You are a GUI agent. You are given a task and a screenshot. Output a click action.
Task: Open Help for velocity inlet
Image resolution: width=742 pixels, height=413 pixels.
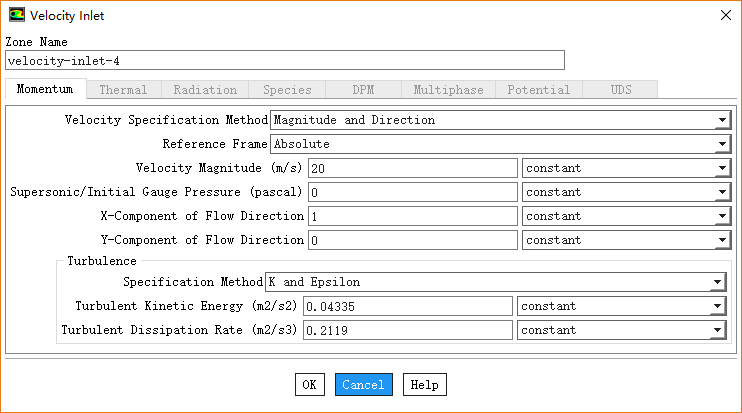(x=424, y=385)
